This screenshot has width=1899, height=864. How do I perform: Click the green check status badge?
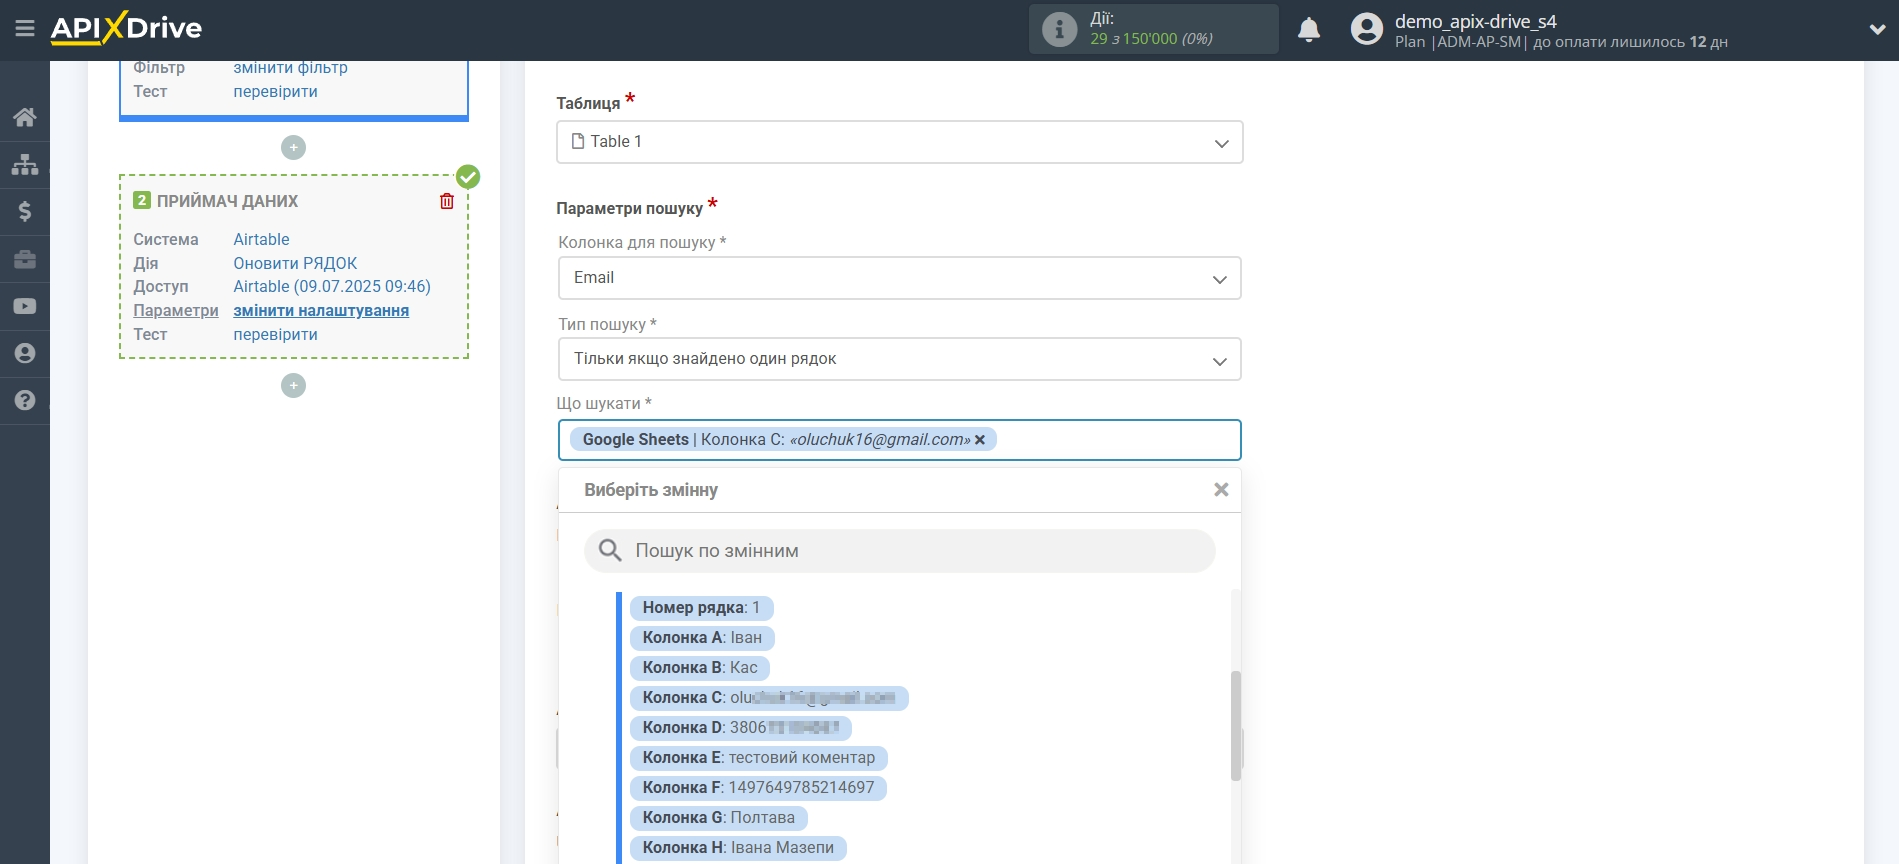pos(468,177)
